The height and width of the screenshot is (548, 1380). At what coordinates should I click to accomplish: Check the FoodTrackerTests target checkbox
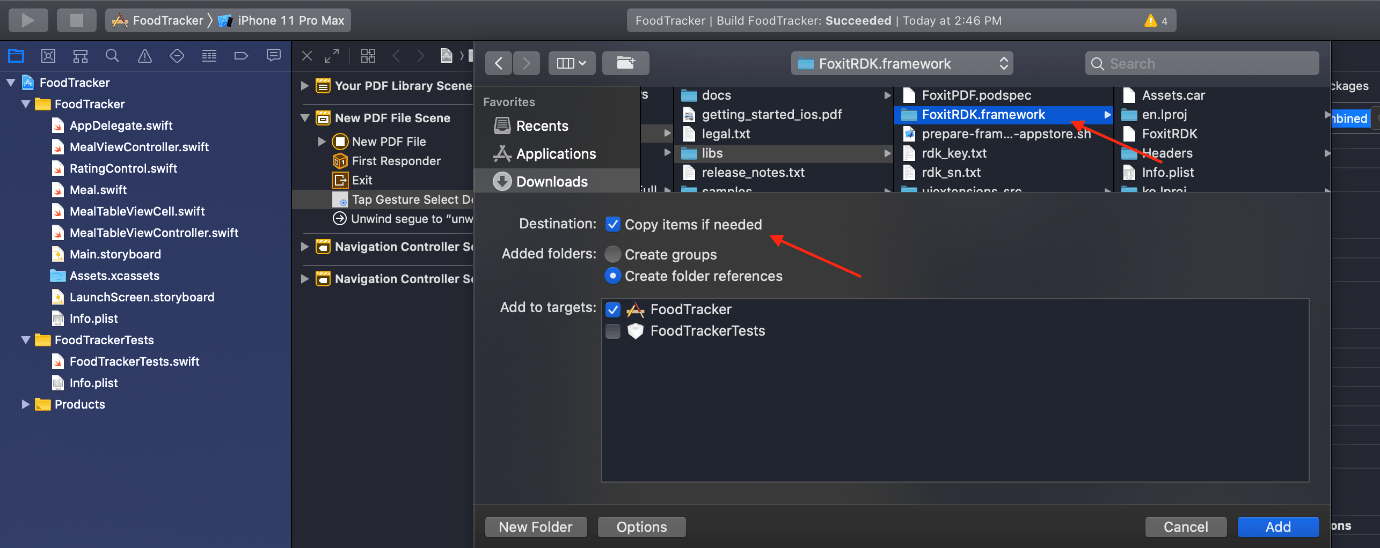pos(613,331)
